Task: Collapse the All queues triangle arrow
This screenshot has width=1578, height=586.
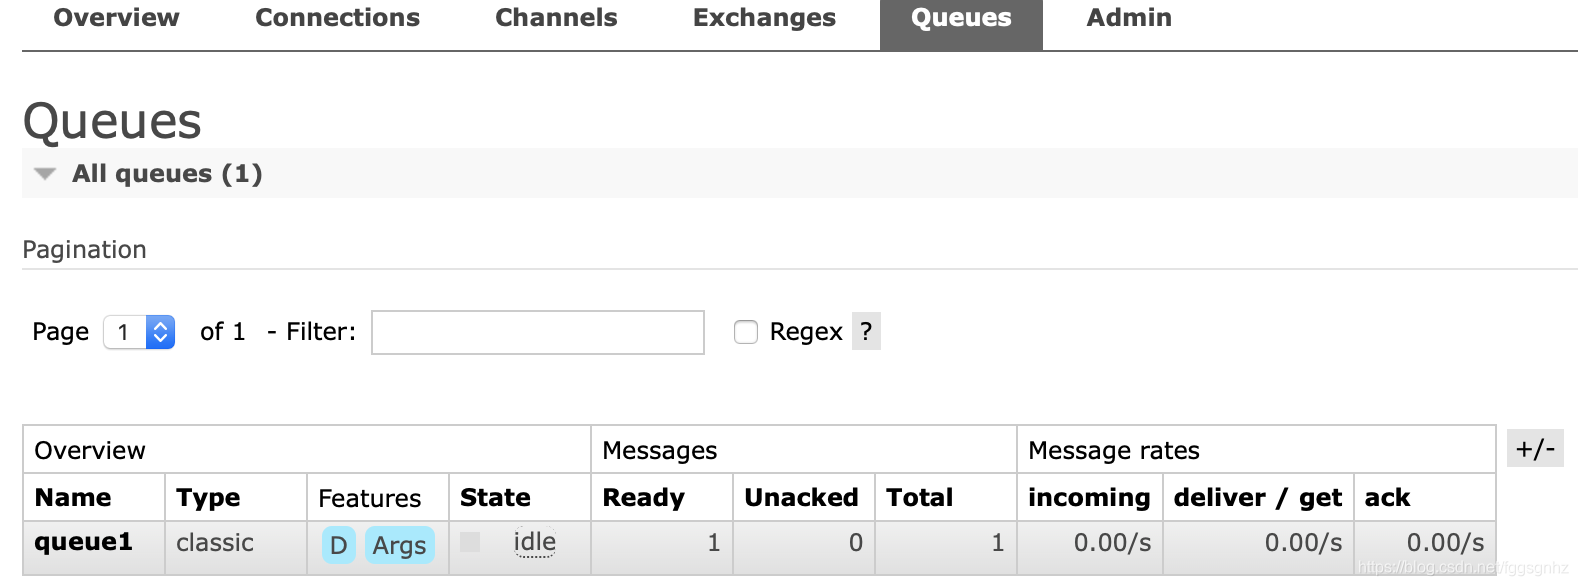Action: coord(45,174)
